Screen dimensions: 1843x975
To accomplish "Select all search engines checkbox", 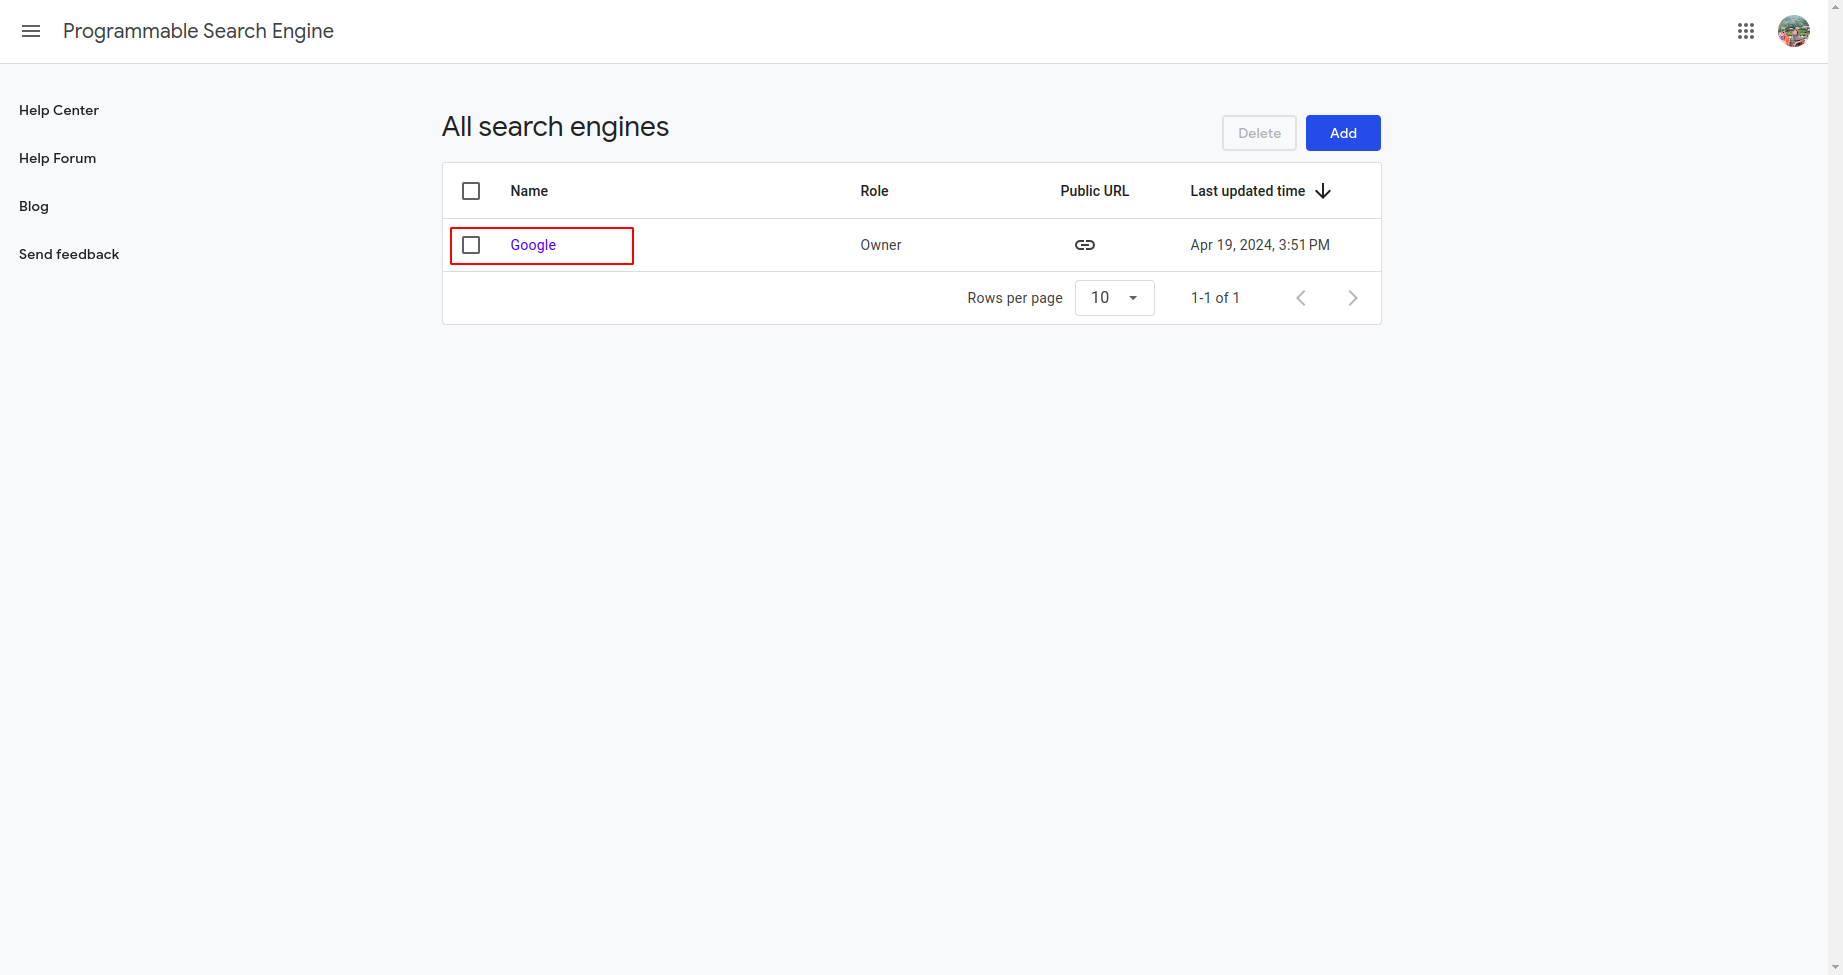I will click(x=471, y=191).
